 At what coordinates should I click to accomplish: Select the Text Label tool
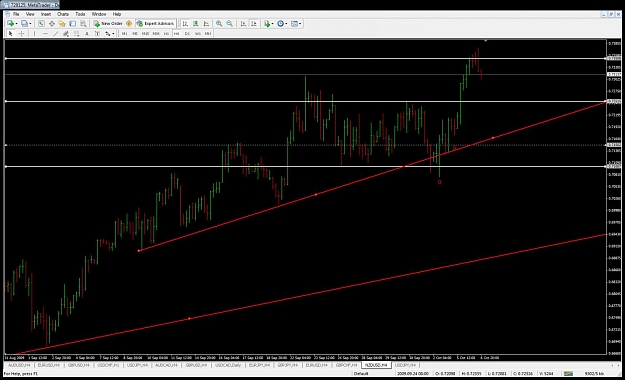(x=97, y=33)
